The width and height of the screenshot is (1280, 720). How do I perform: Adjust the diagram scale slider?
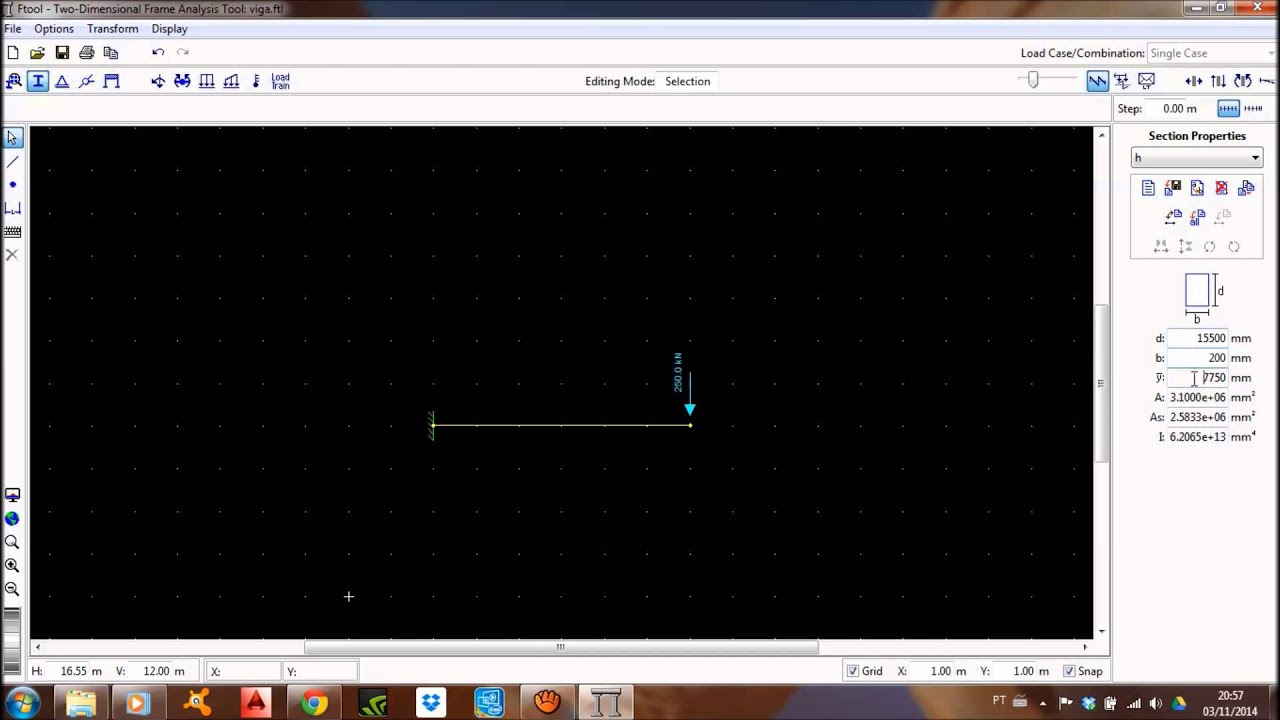coord(1034,80)
